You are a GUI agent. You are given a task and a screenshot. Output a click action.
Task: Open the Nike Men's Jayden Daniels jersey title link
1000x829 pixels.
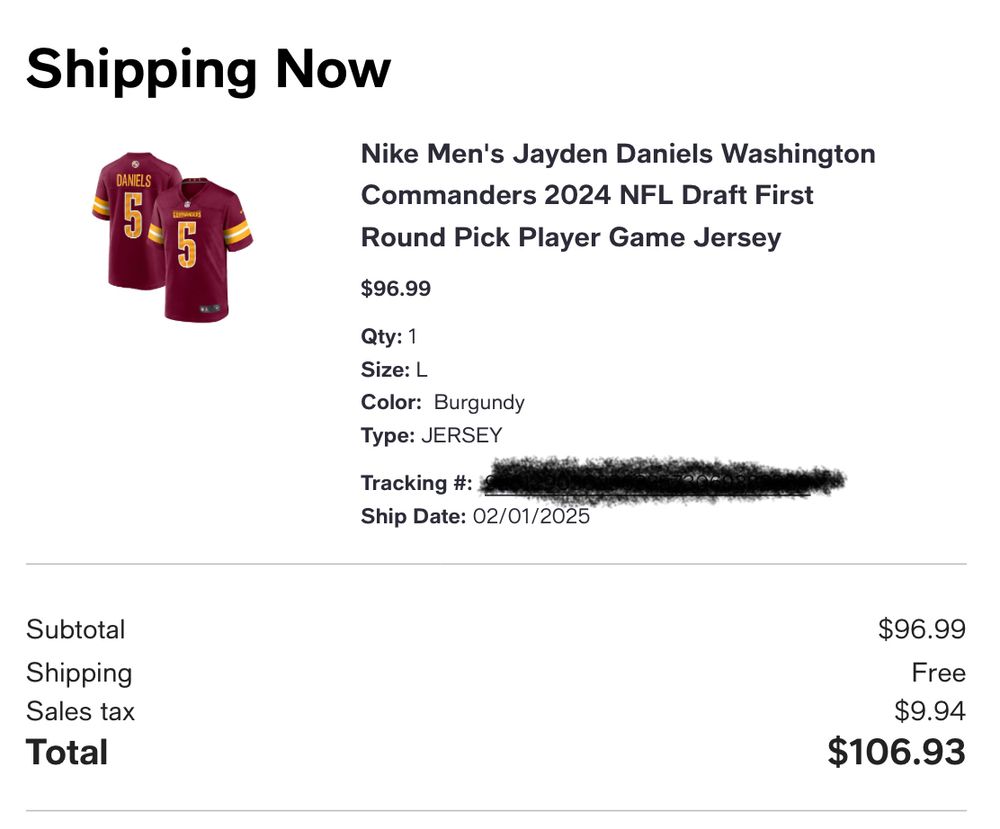pyautogui.click(x=617, y=196)
